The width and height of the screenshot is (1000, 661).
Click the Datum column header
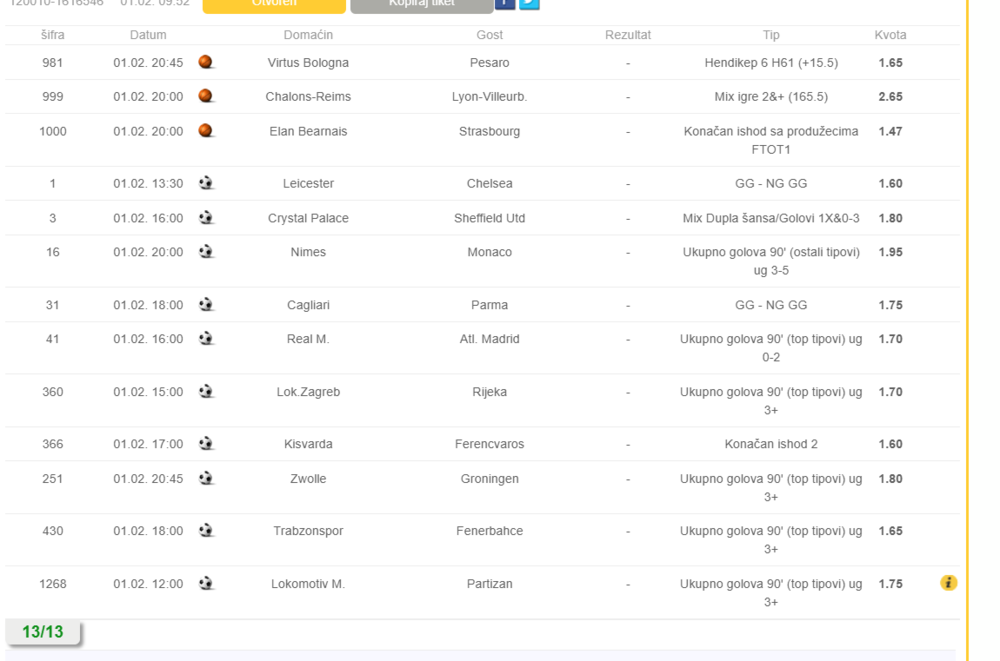[x=148, y=35]
